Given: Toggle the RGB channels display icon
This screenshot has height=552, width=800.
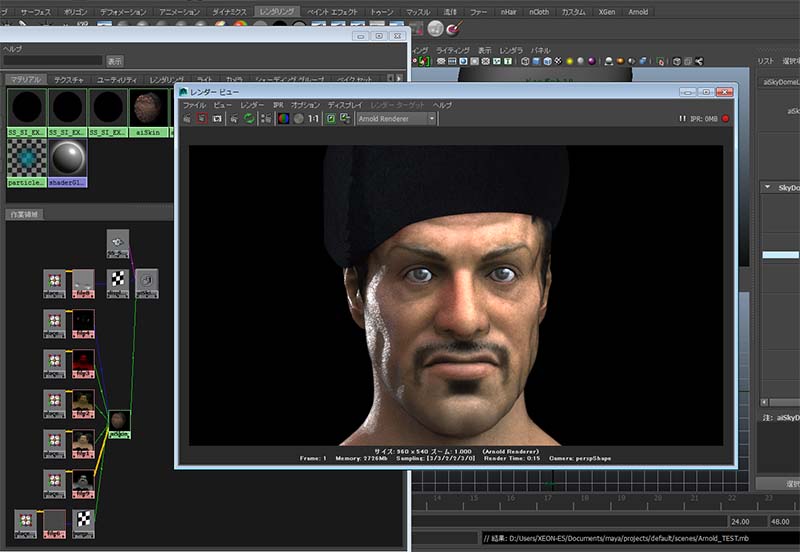Looking at the screenshot, I should (284, 118).
